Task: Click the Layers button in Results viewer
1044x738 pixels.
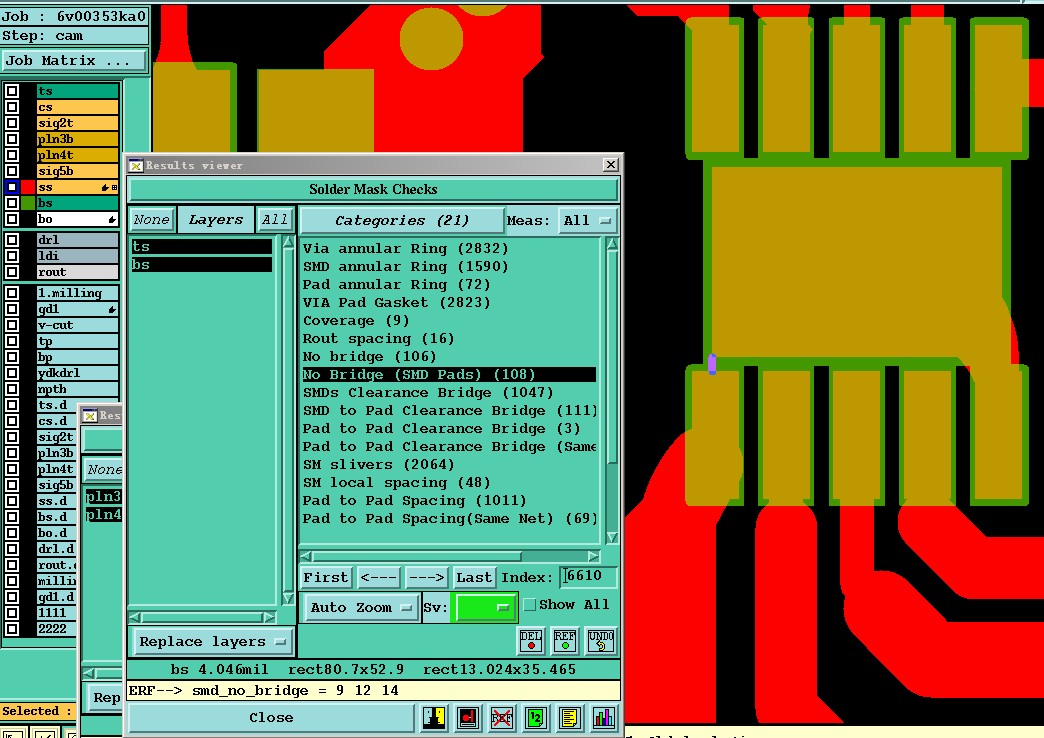Action: pyautogui.click(x=216, y=220)
